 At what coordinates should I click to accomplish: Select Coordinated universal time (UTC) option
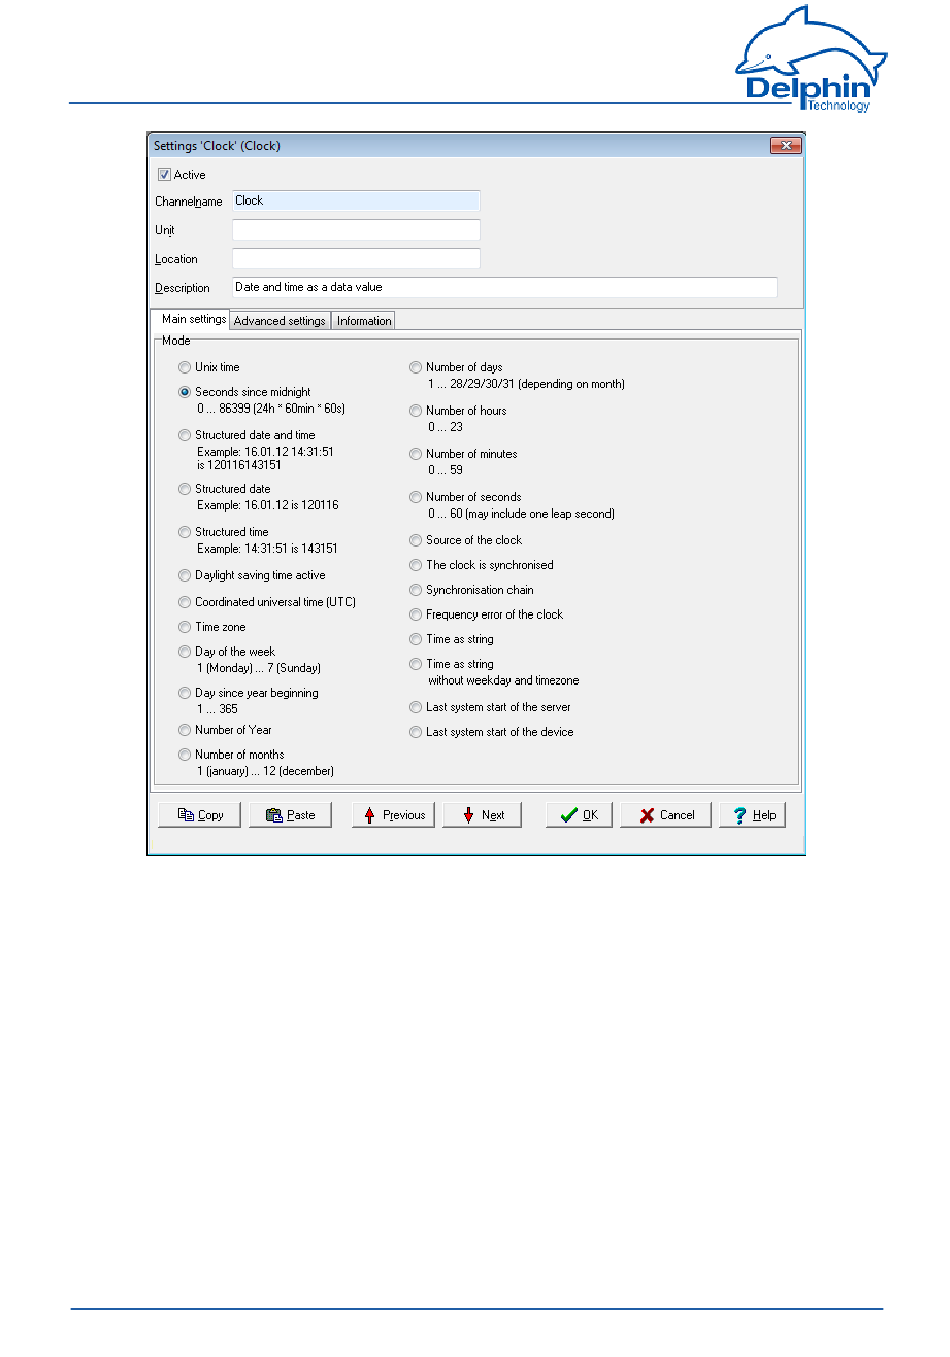click(x=185, y=603)
